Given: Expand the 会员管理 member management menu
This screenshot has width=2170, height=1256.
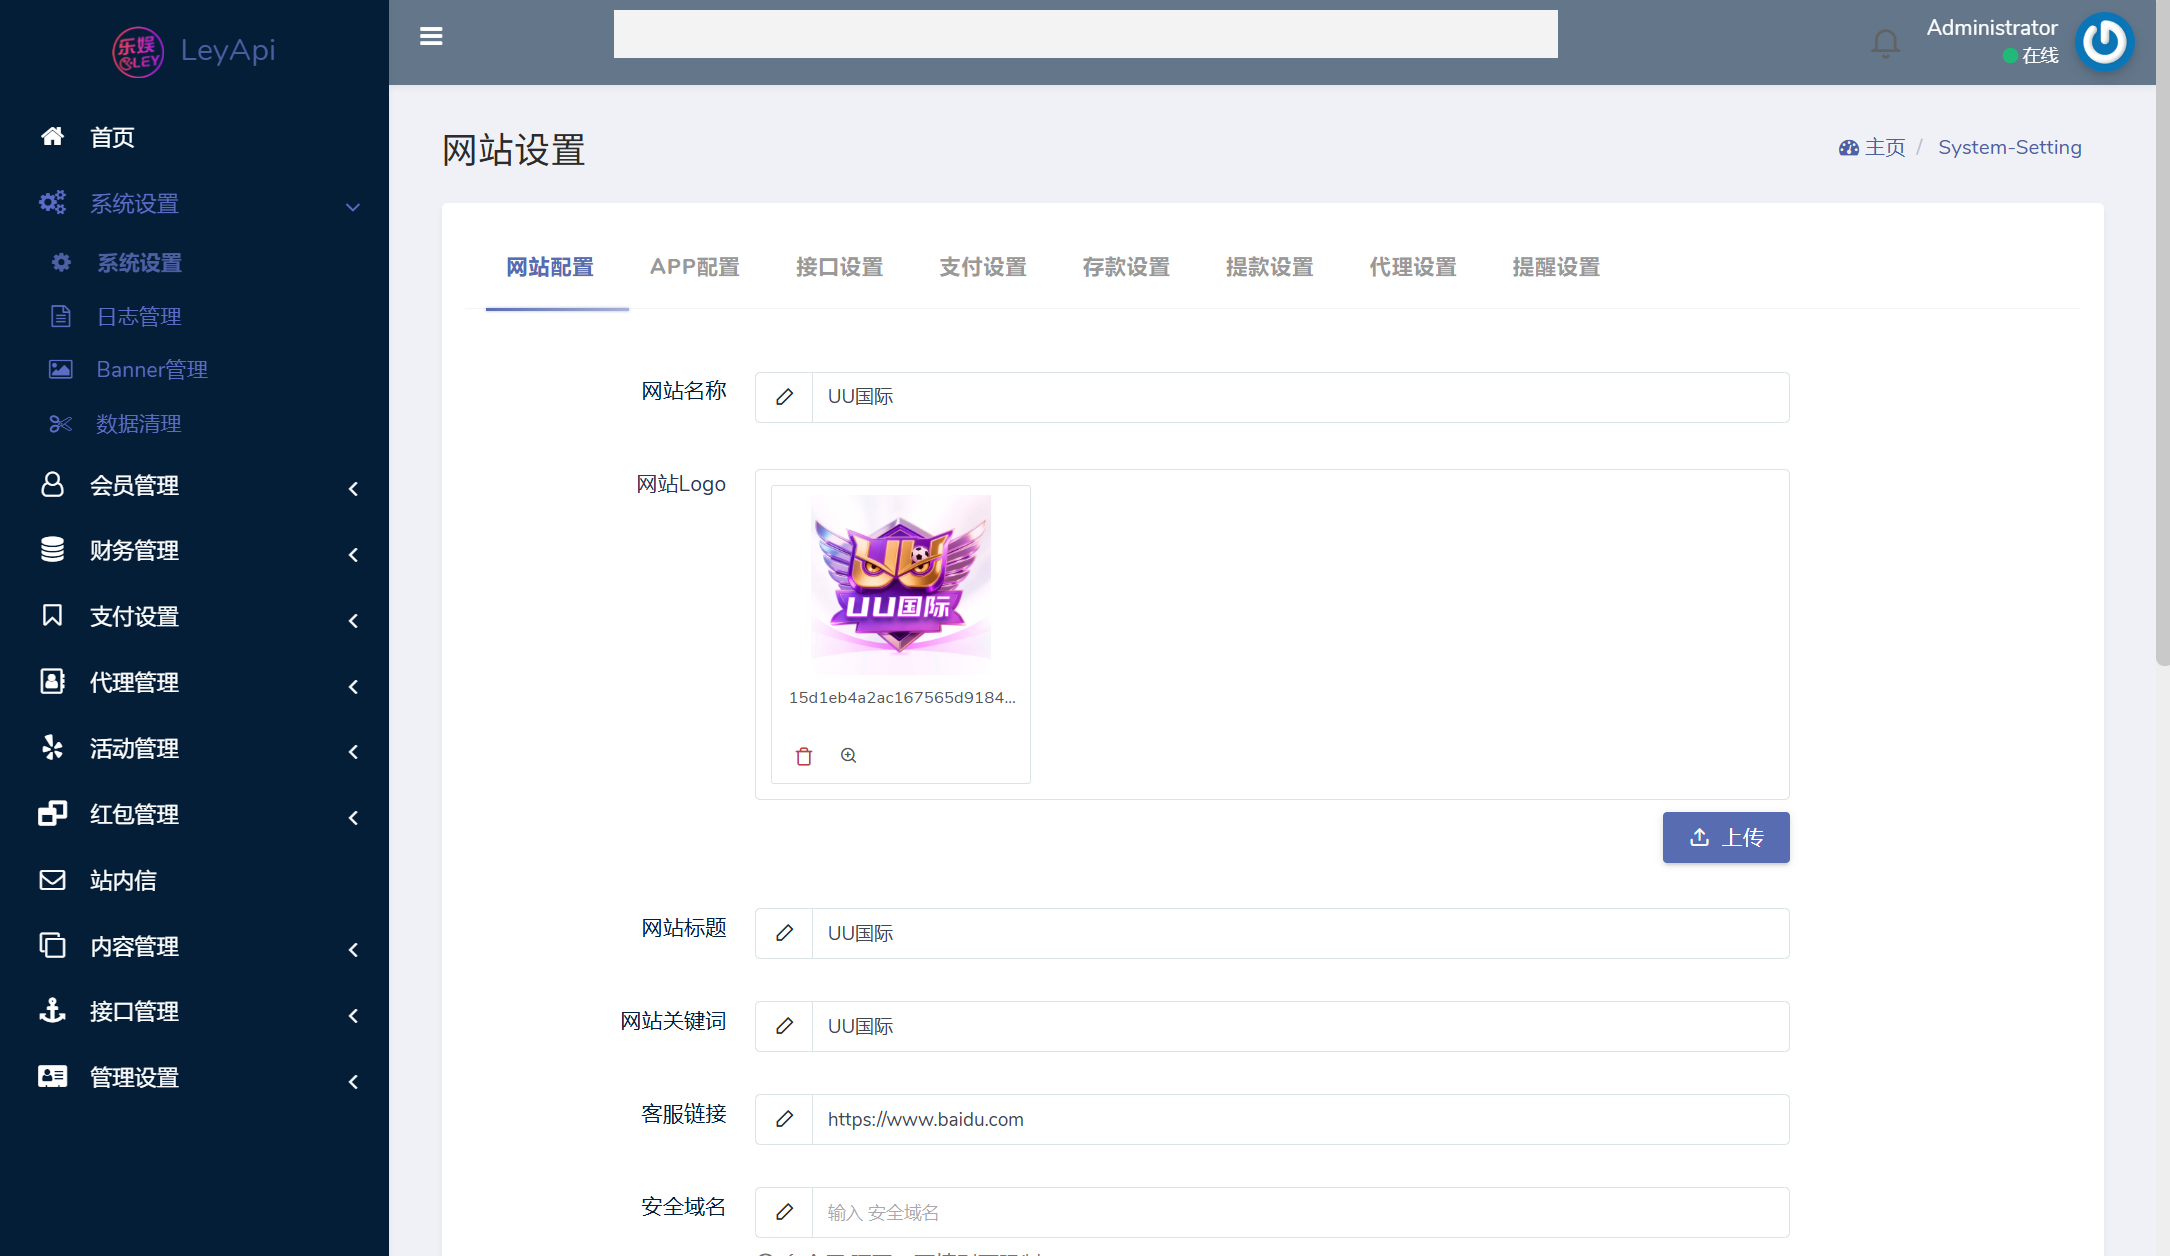Looking at the screenshot, I should (352, 489).
